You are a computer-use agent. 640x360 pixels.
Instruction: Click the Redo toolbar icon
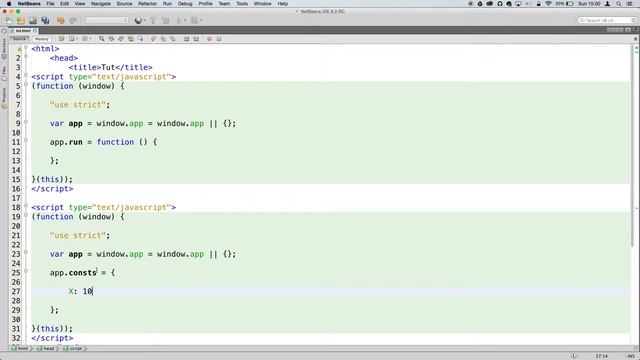[x=73, y=20]
